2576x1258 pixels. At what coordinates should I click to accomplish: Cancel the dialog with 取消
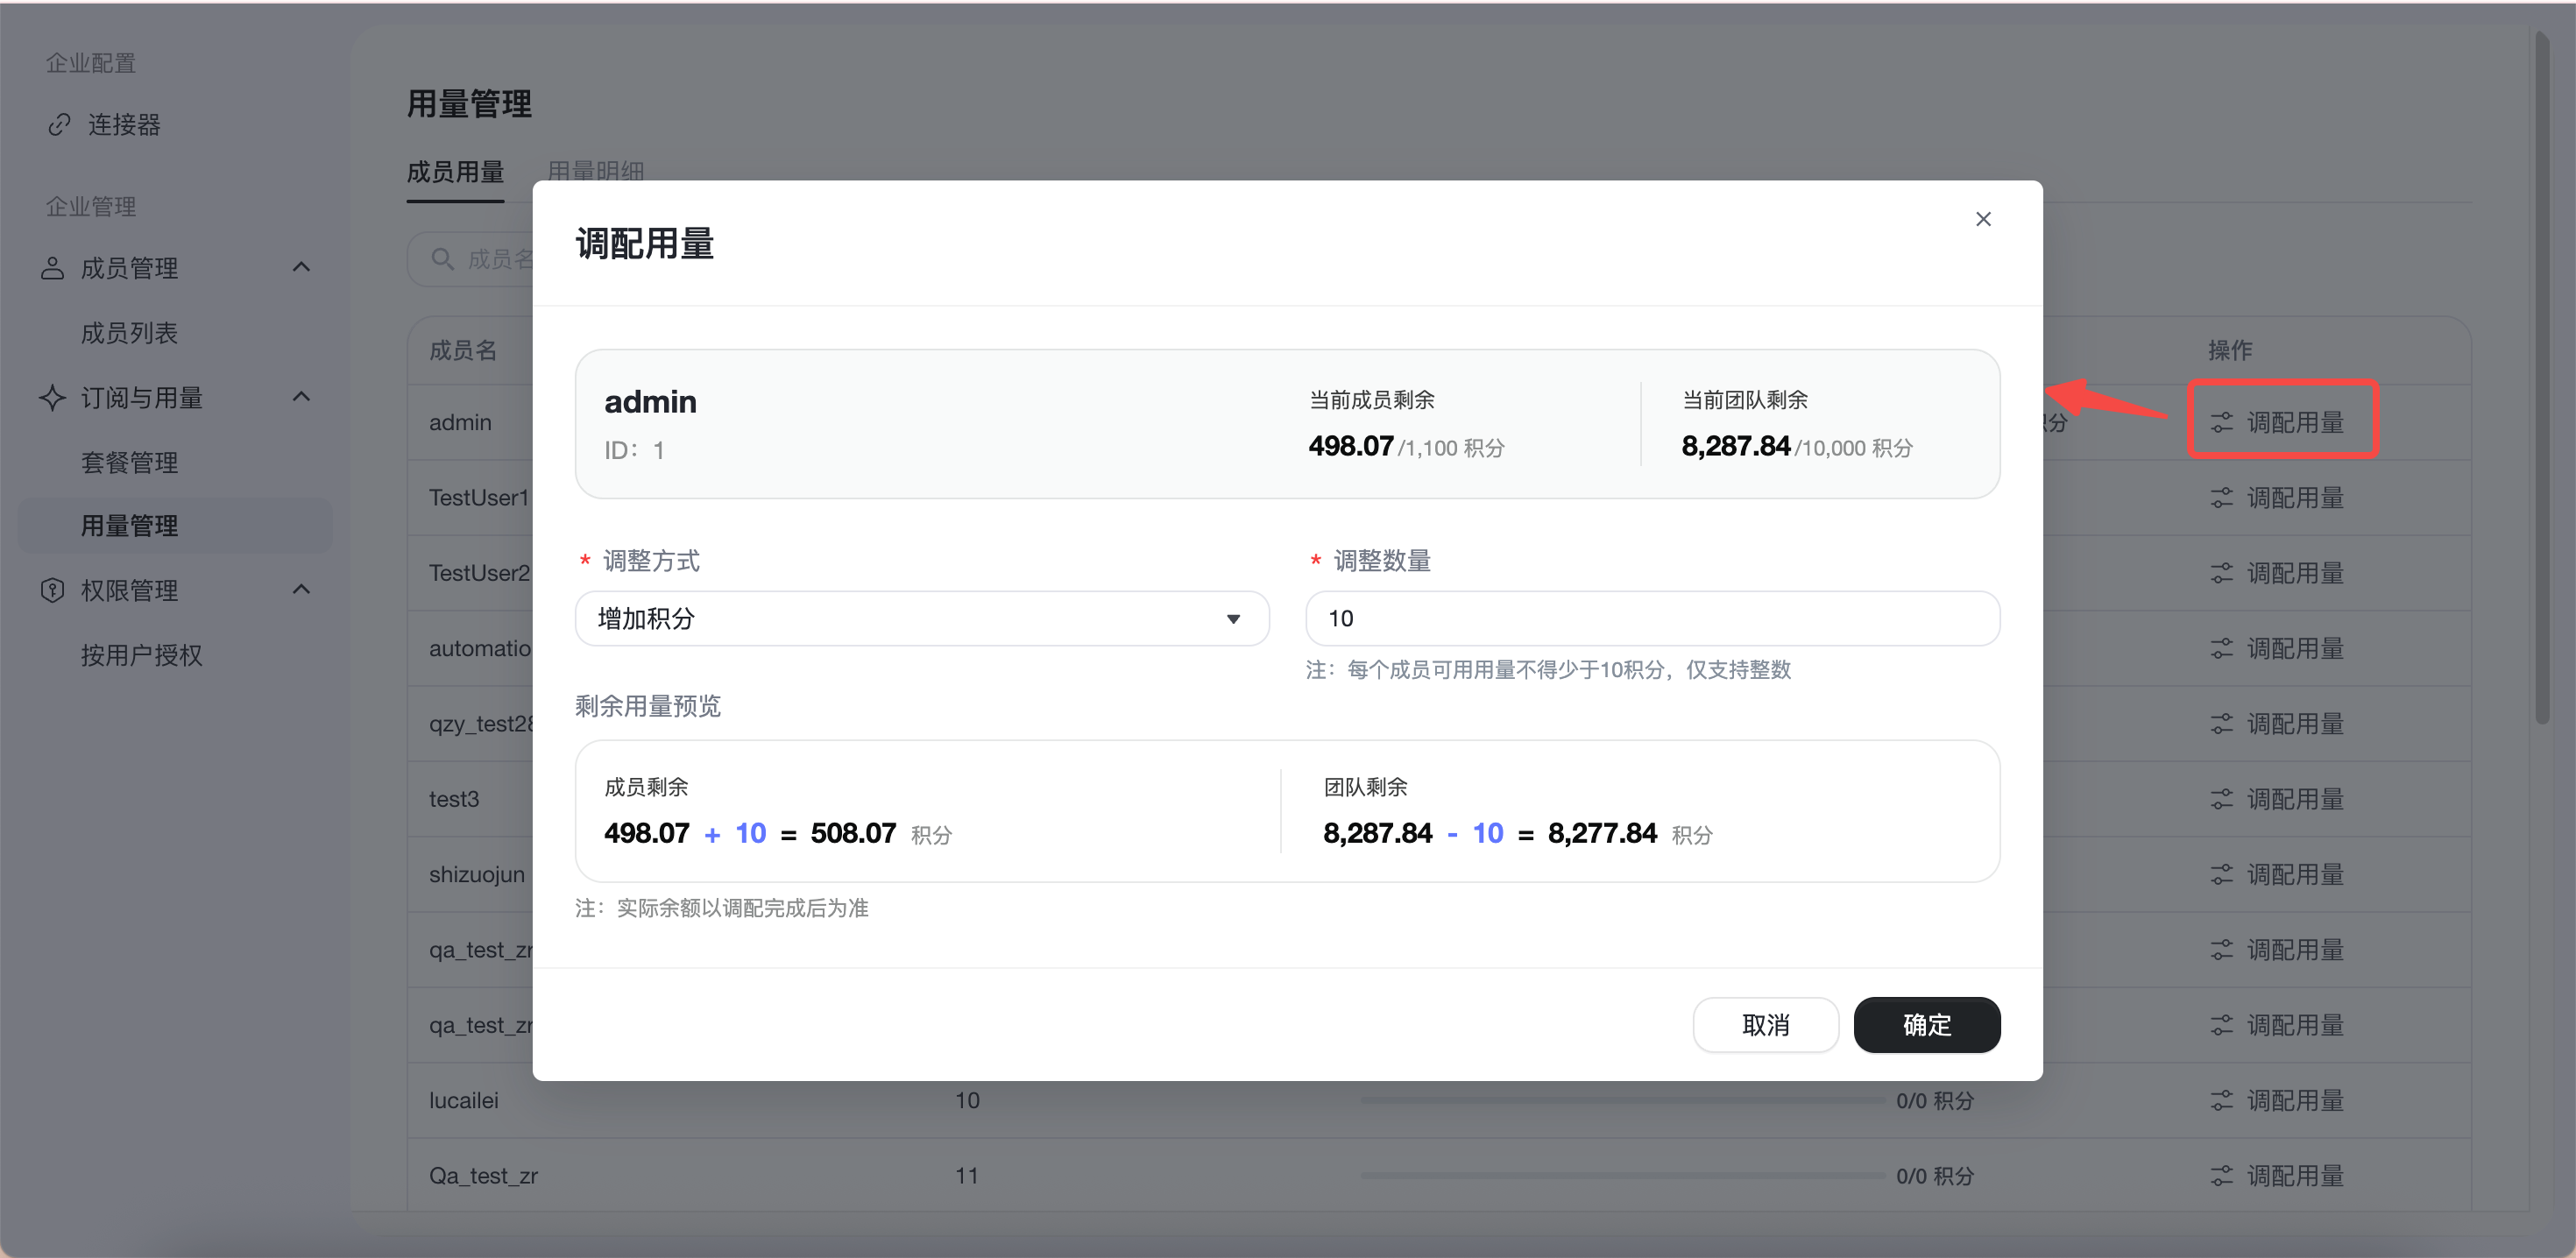pos(1765,1024)
